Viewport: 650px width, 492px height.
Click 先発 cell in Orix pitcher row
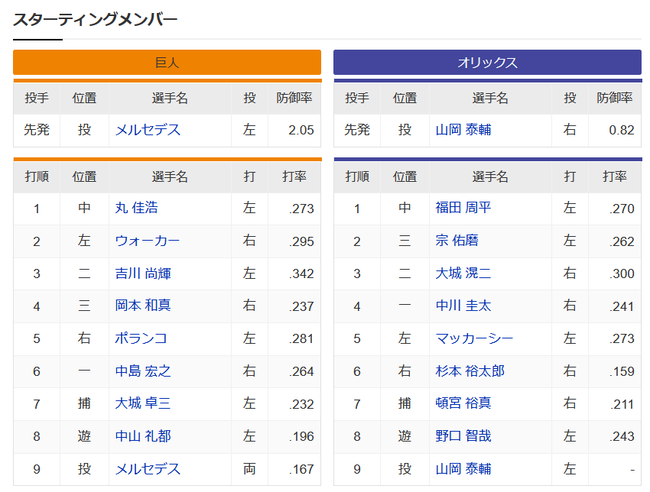357,130
